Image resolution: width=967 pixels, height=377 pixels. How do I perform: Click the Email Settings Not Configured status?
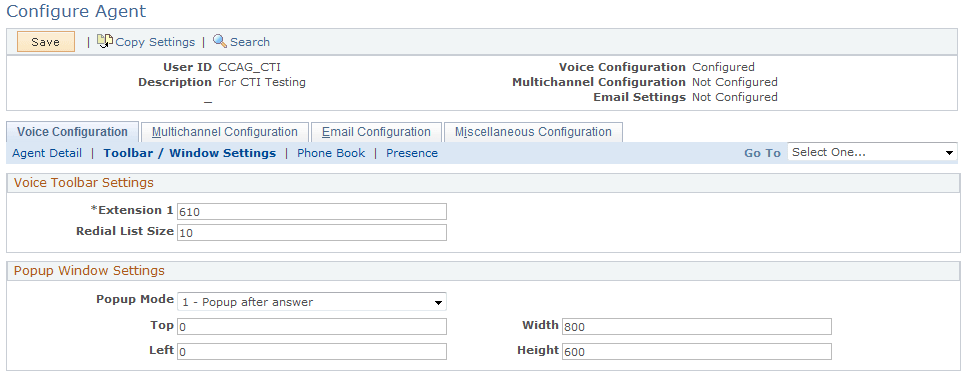click(735, 97)
